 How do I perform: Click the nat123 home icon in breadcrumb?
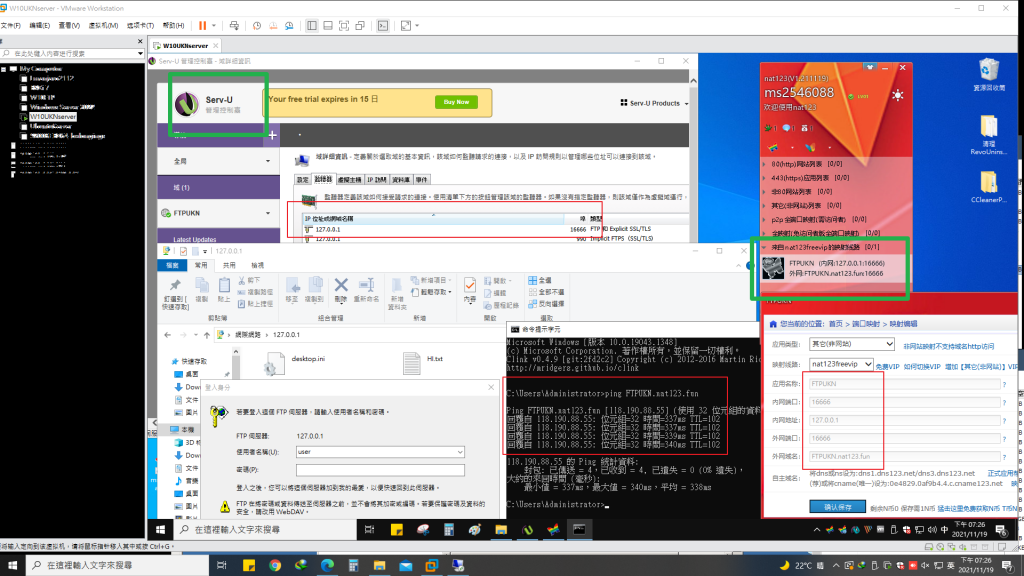773,324
